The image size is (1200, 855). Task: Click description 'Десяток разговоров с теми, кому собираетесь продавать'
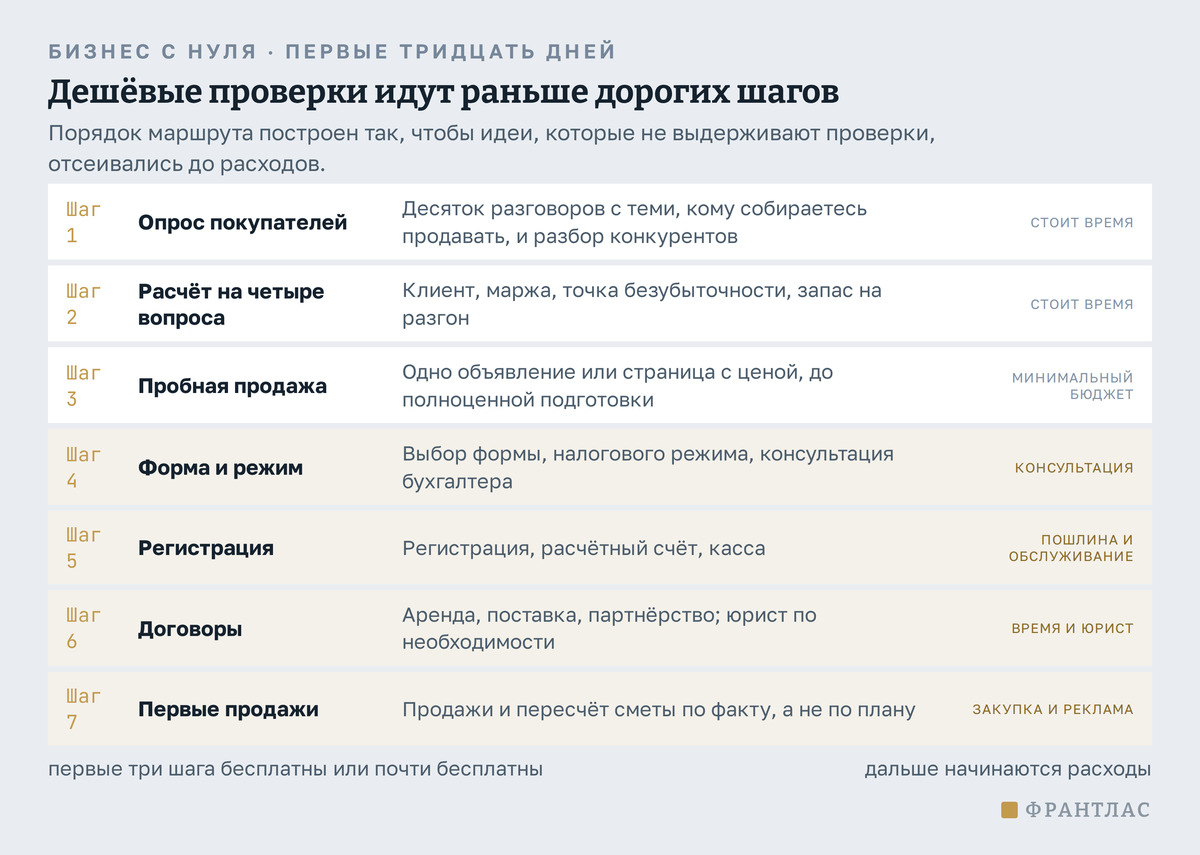click(635, 223)
